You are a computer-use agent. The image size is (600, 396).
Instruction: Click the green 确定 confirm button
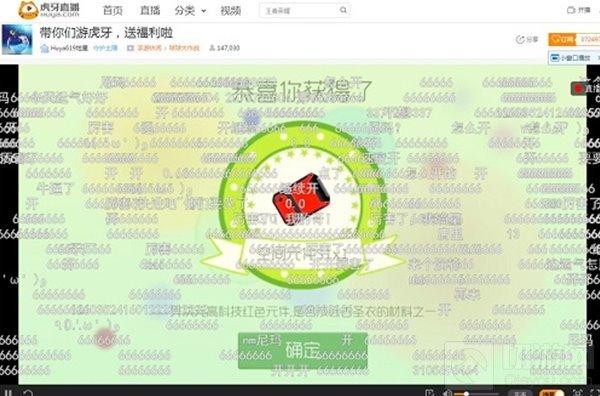click(302, 350)
